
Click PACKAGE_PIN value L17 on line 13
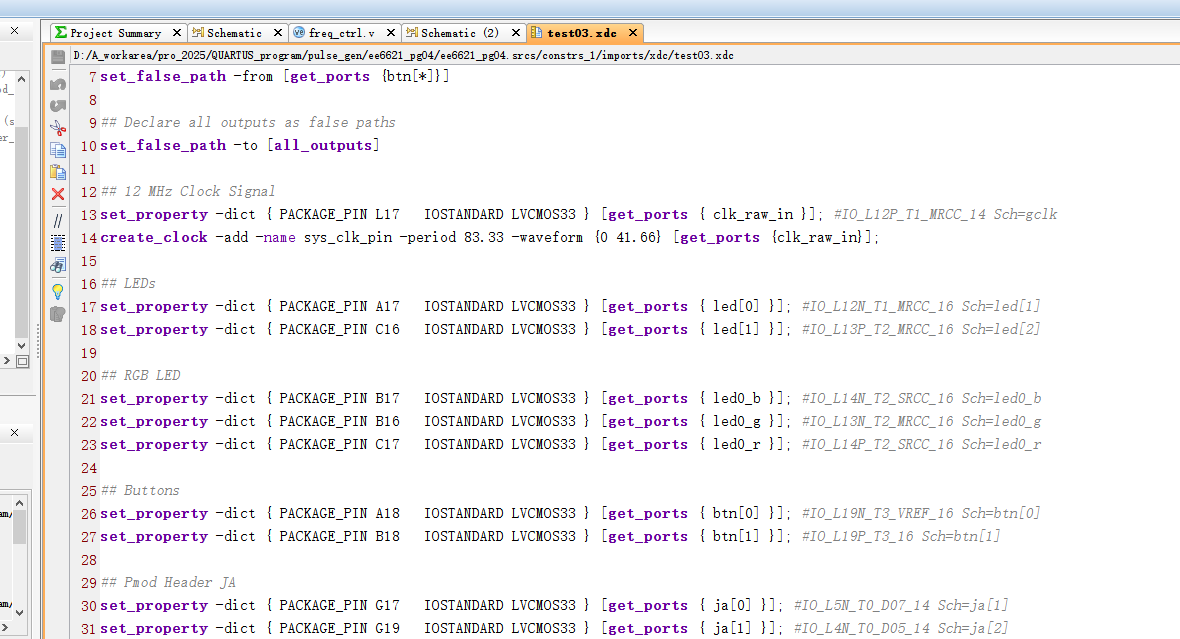(387, 215)
